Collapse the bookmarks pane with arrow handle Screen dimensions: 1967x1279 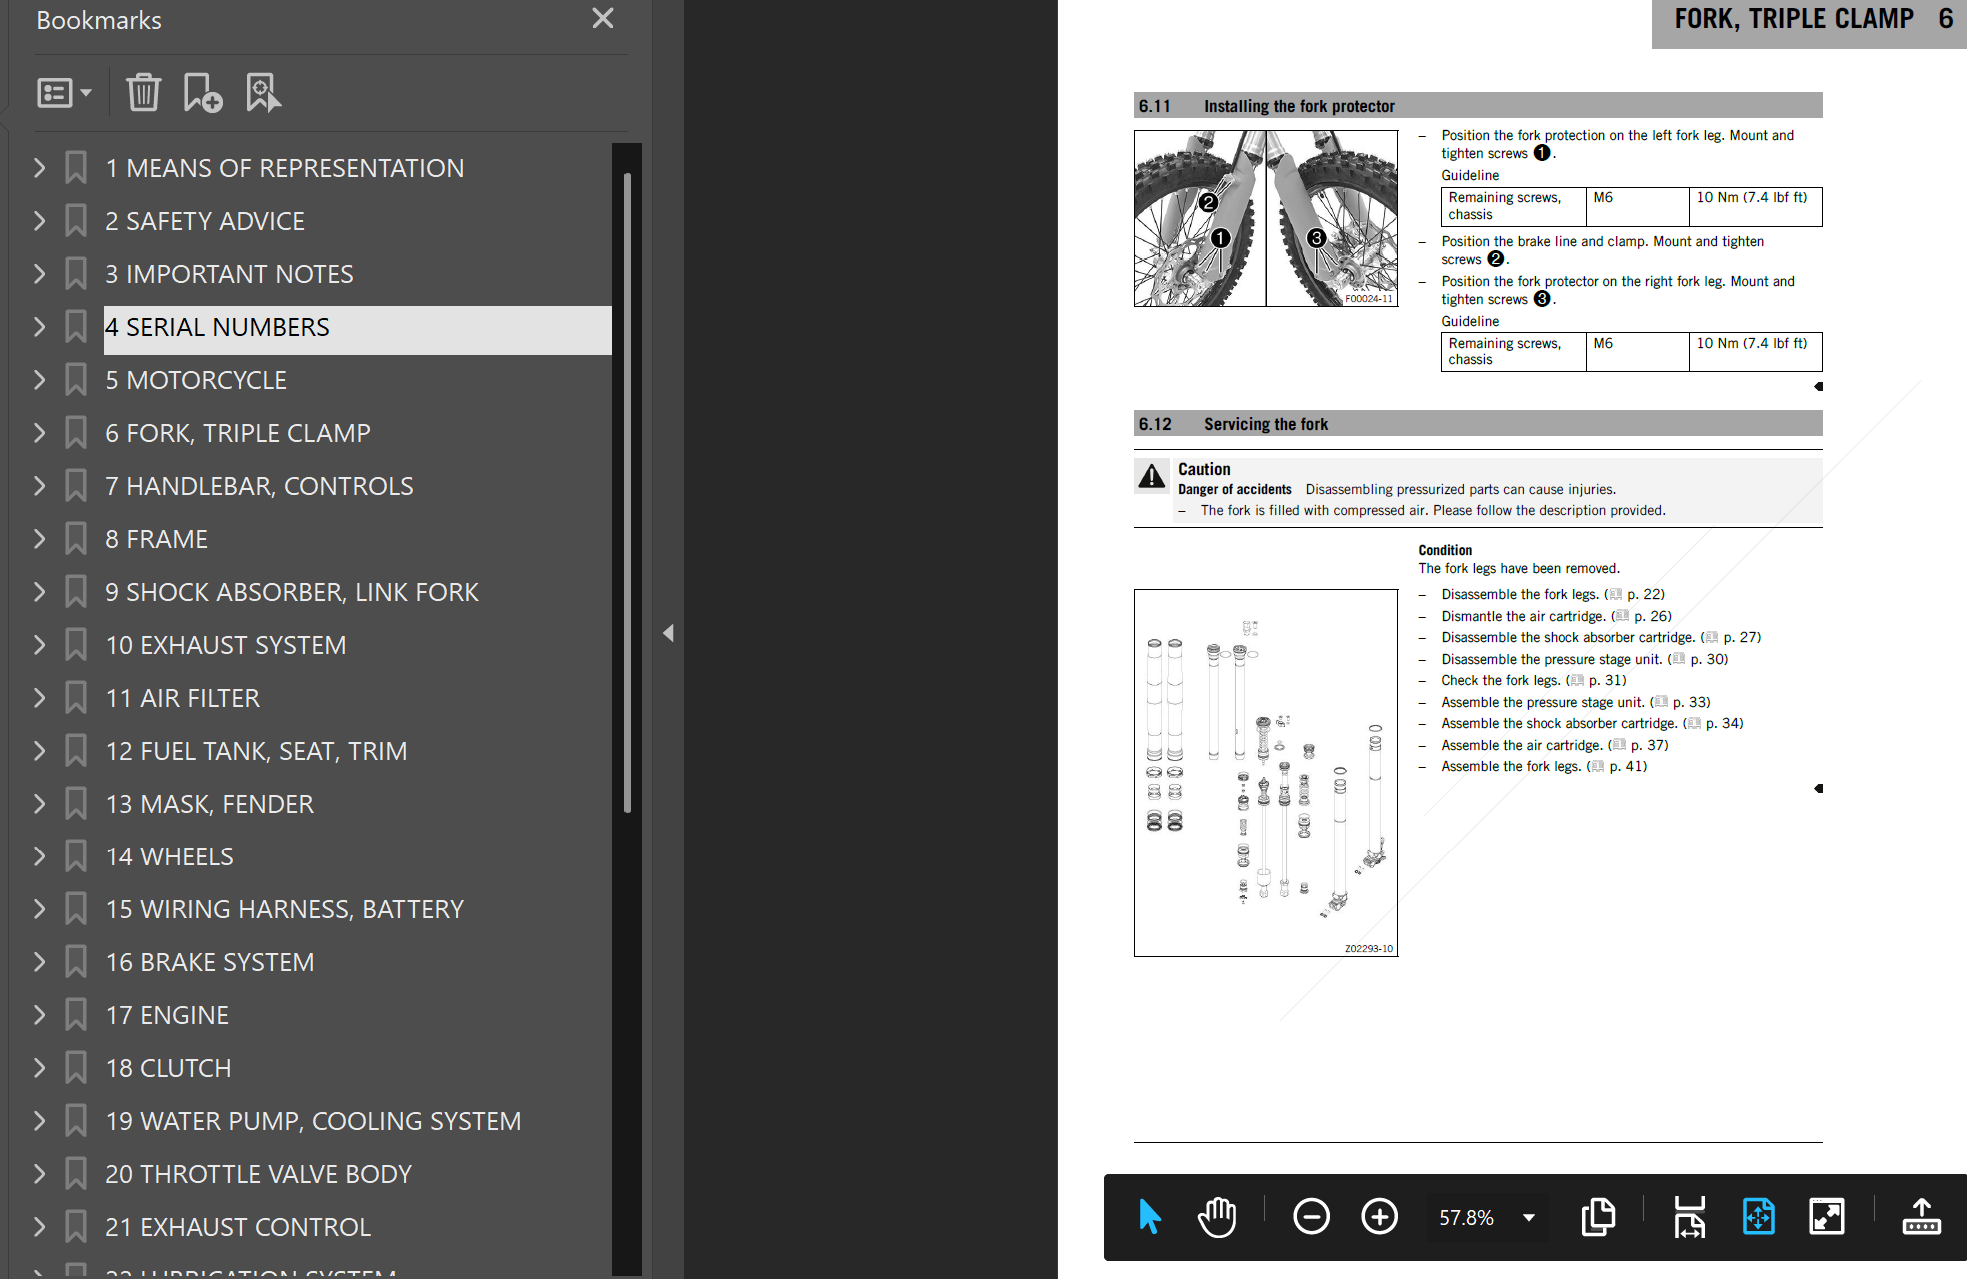[668, 633]
